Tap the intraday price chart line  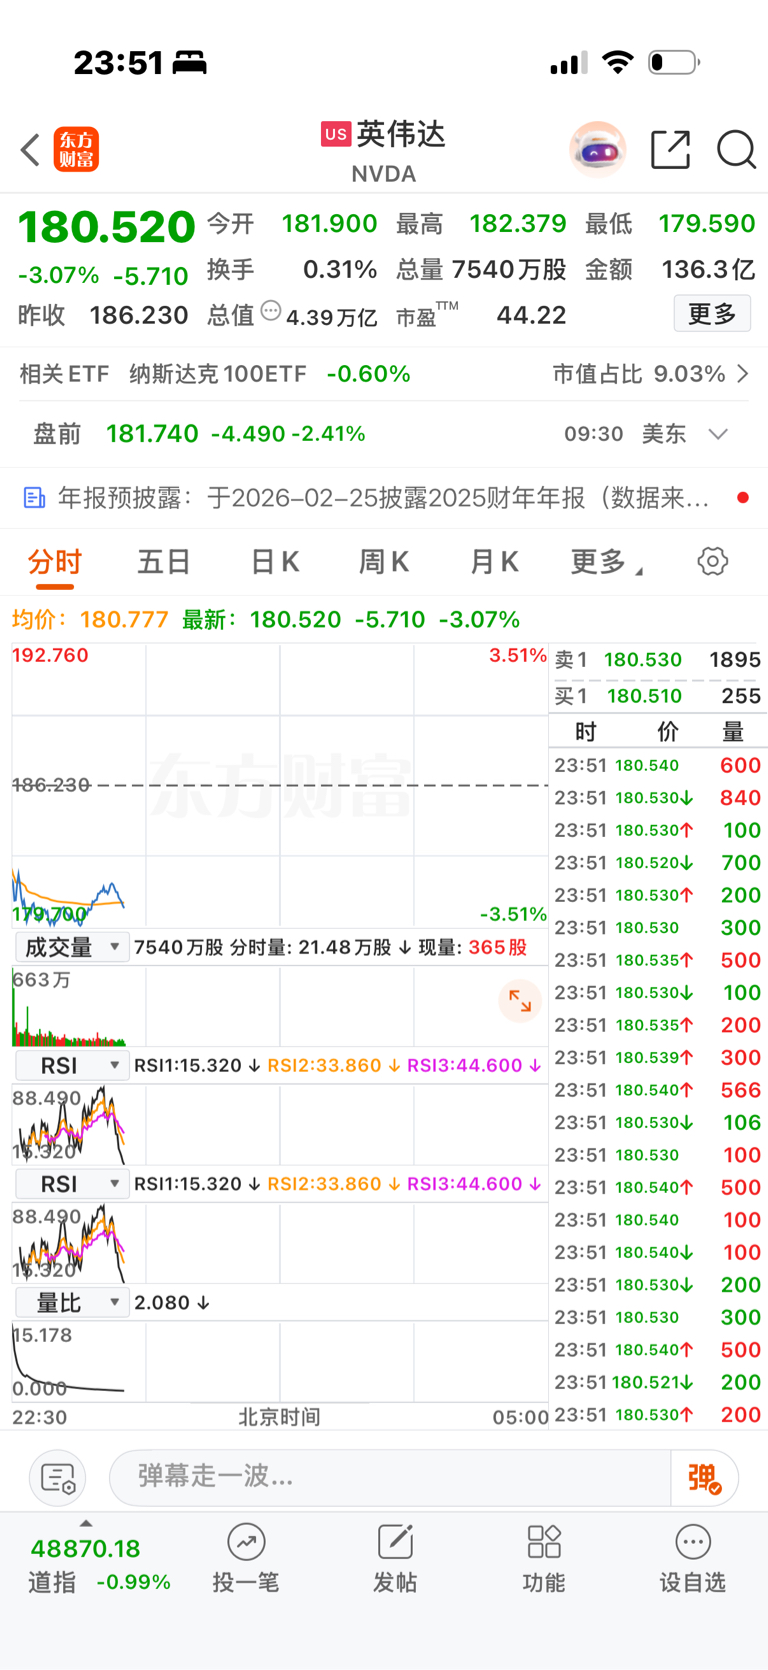point(70,897)
